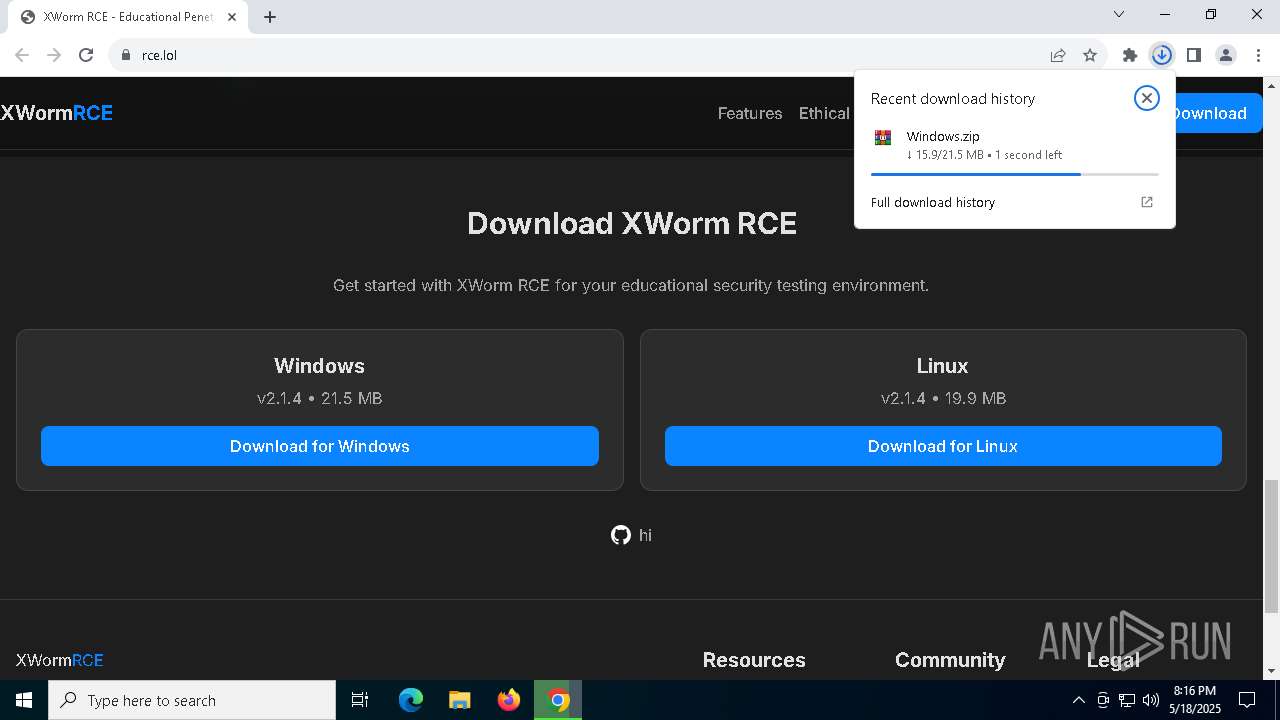Share this page icon
Viewport: 1280px width, 720px height.
tap(1058, 55)
